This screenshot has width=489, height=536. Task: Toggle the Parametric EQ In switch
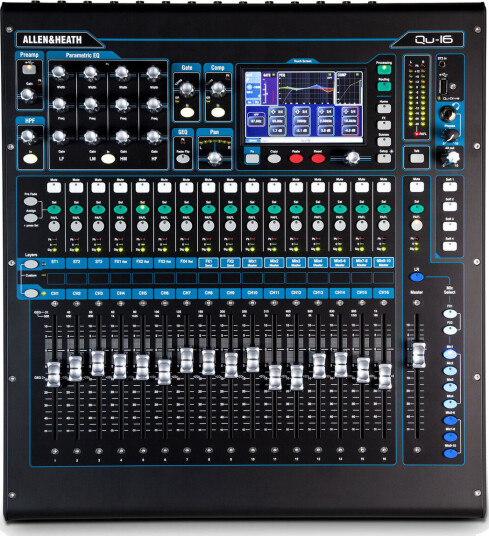108,159
